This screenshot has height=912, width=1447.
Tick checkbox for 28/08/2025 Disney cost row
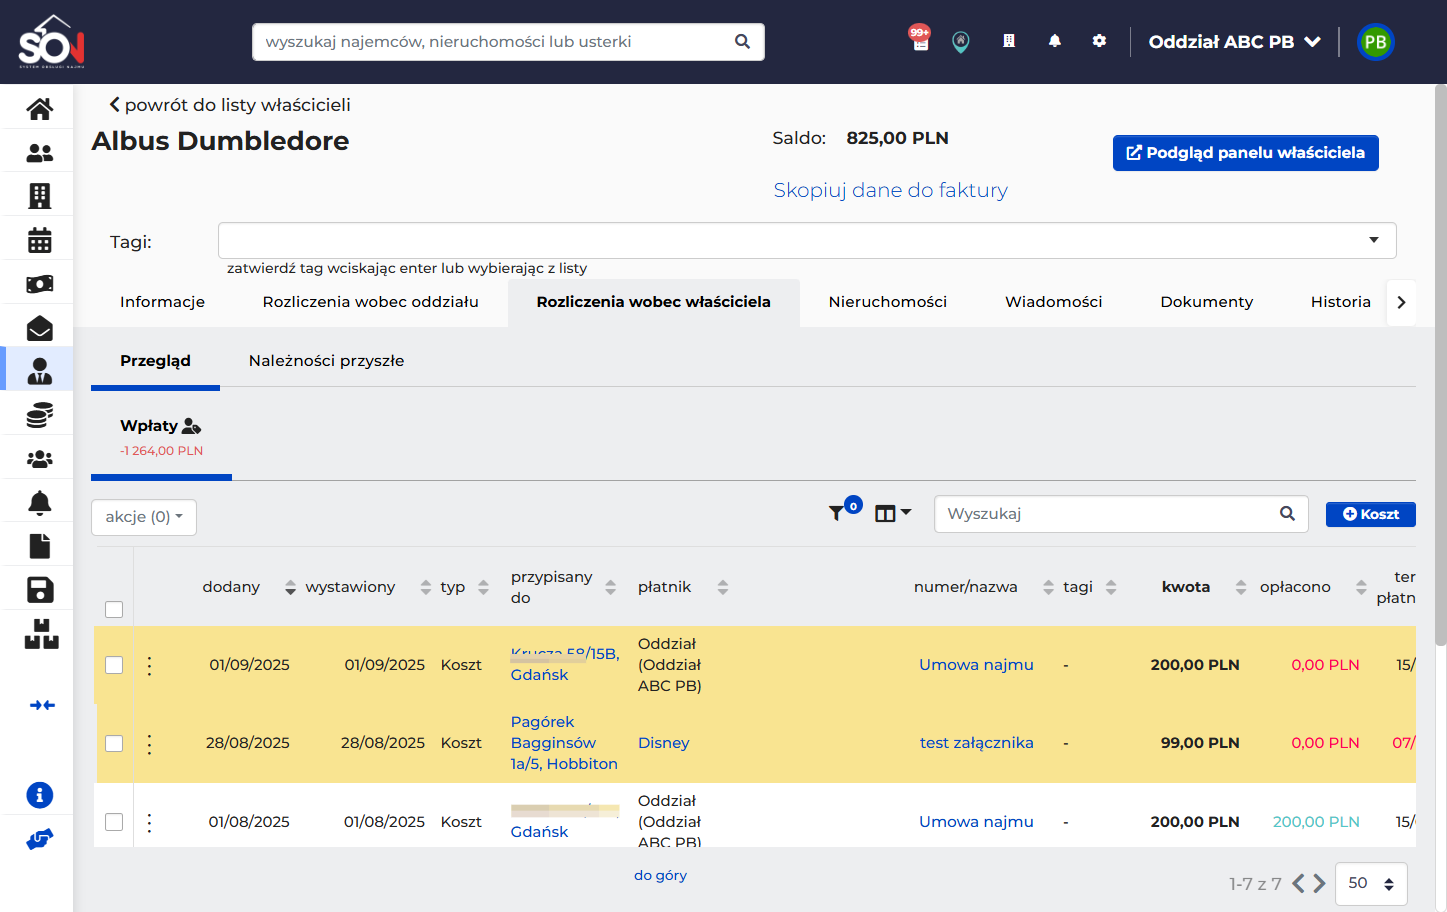click(114, 743)
